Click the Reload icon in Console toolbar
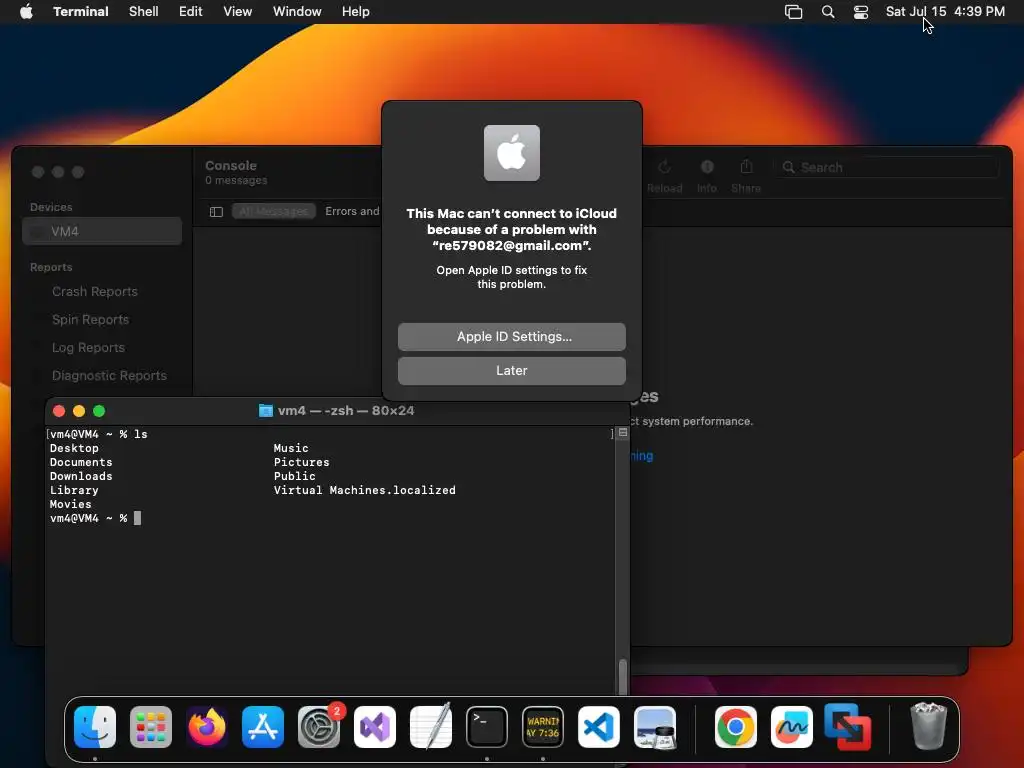 coord(664,167)
